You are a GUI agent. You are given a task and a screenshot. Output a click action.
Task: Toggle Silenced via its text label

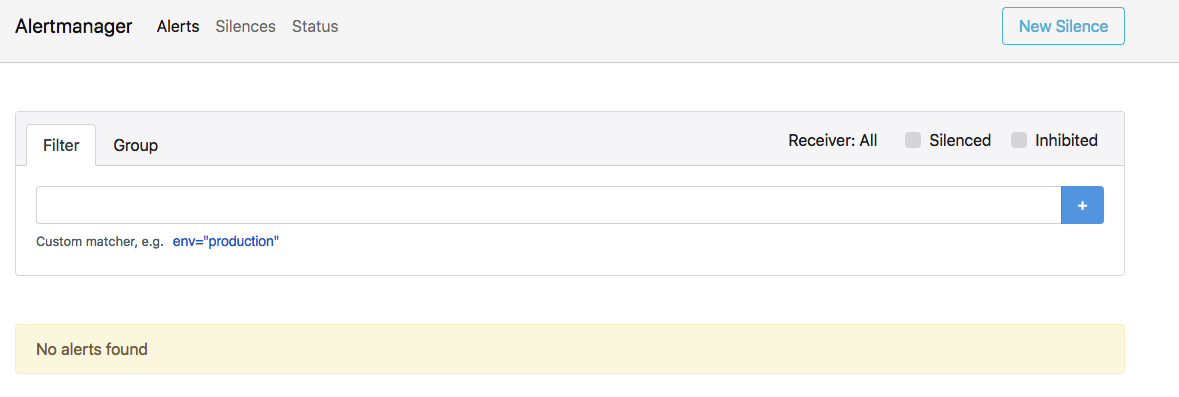(x=960, y=141)
